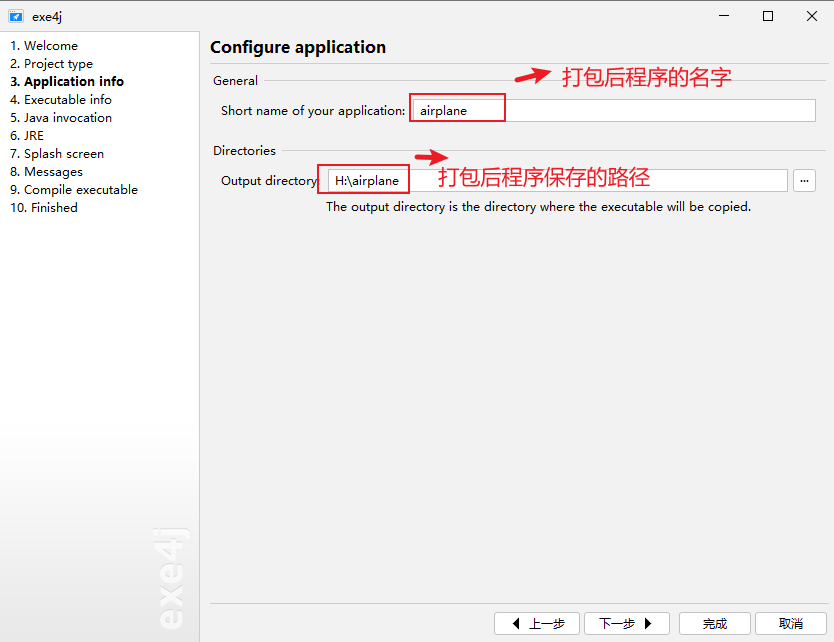This screenshot has height=642, width=834.
Task: Browse for output directory with ellipsis button
Action: tap(804, 181)
